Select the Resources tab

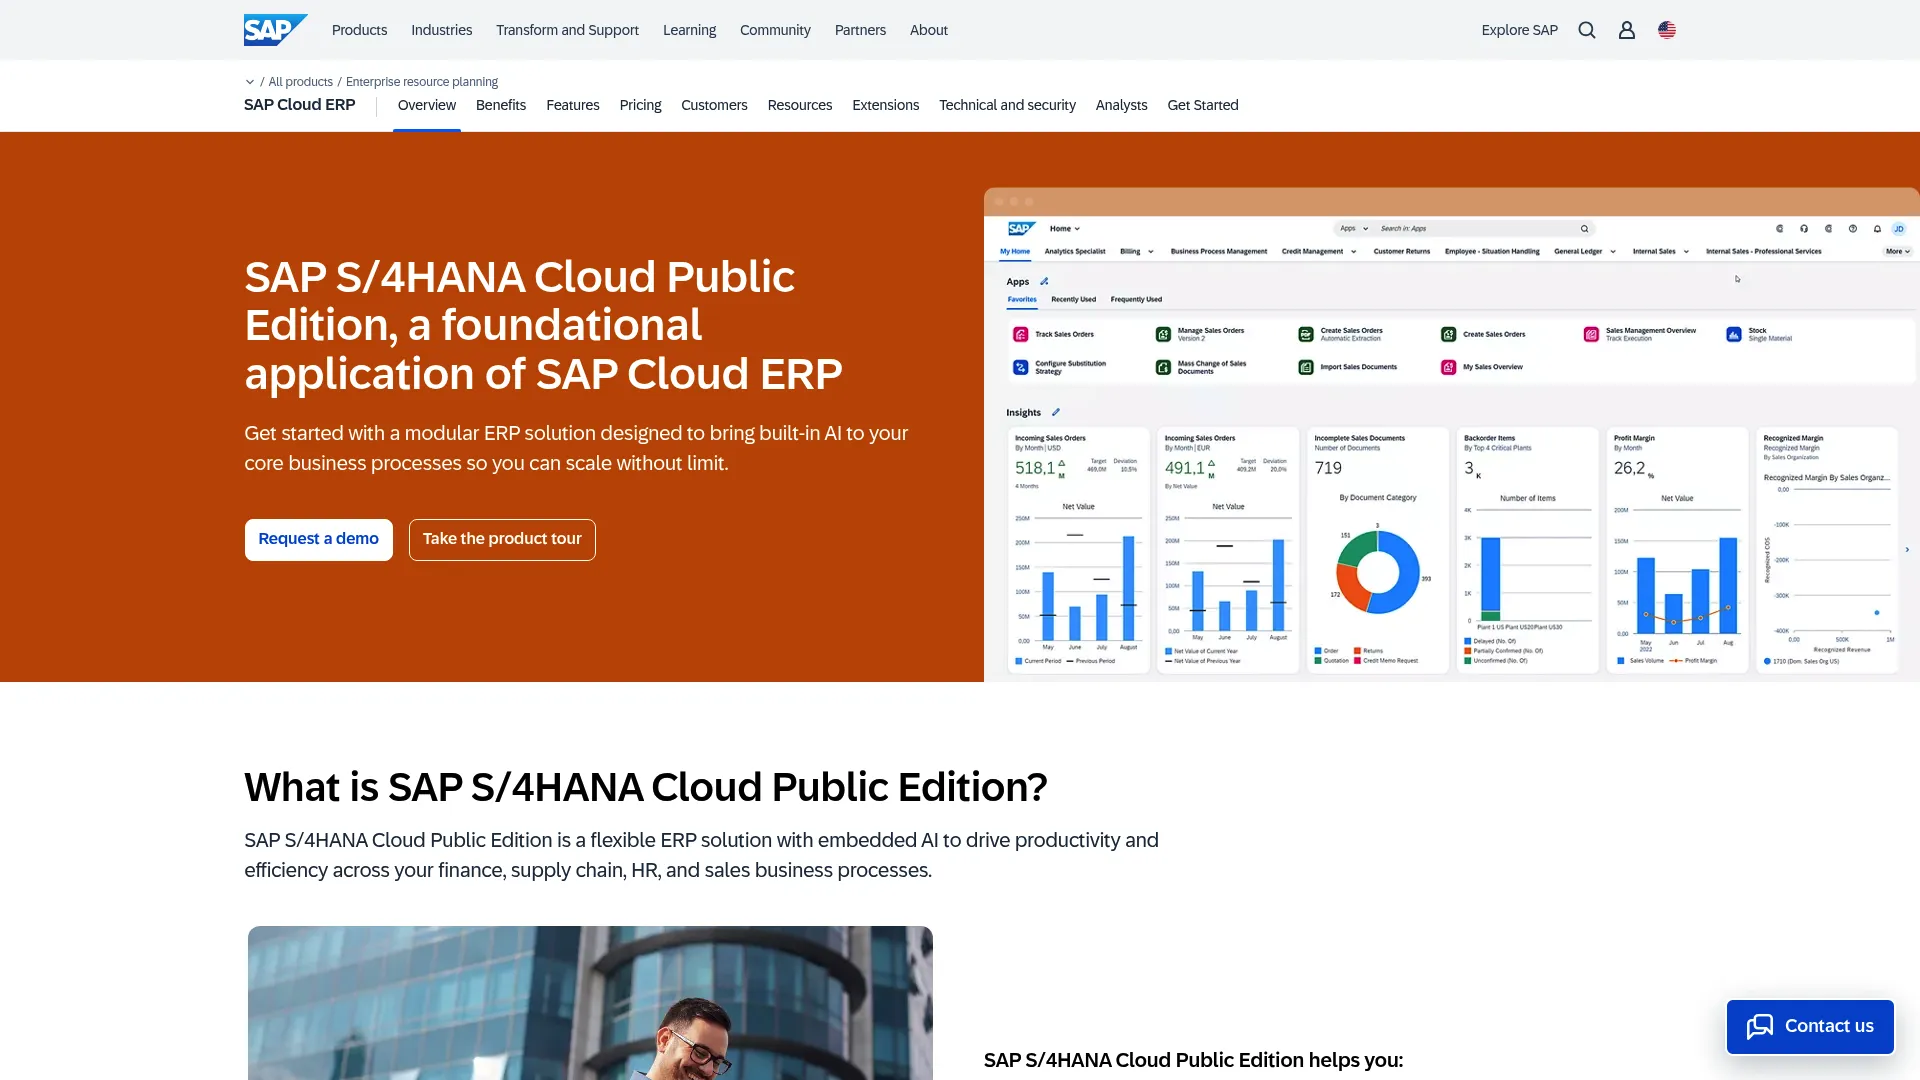pyautogui.click(x=799, y=105)
